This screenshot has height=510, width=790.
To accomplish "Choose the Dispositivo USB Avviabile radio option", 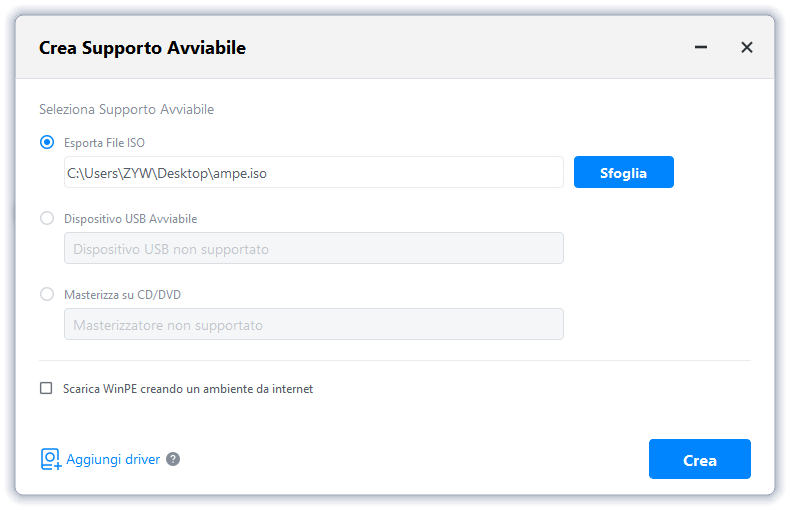I will 47,218.
